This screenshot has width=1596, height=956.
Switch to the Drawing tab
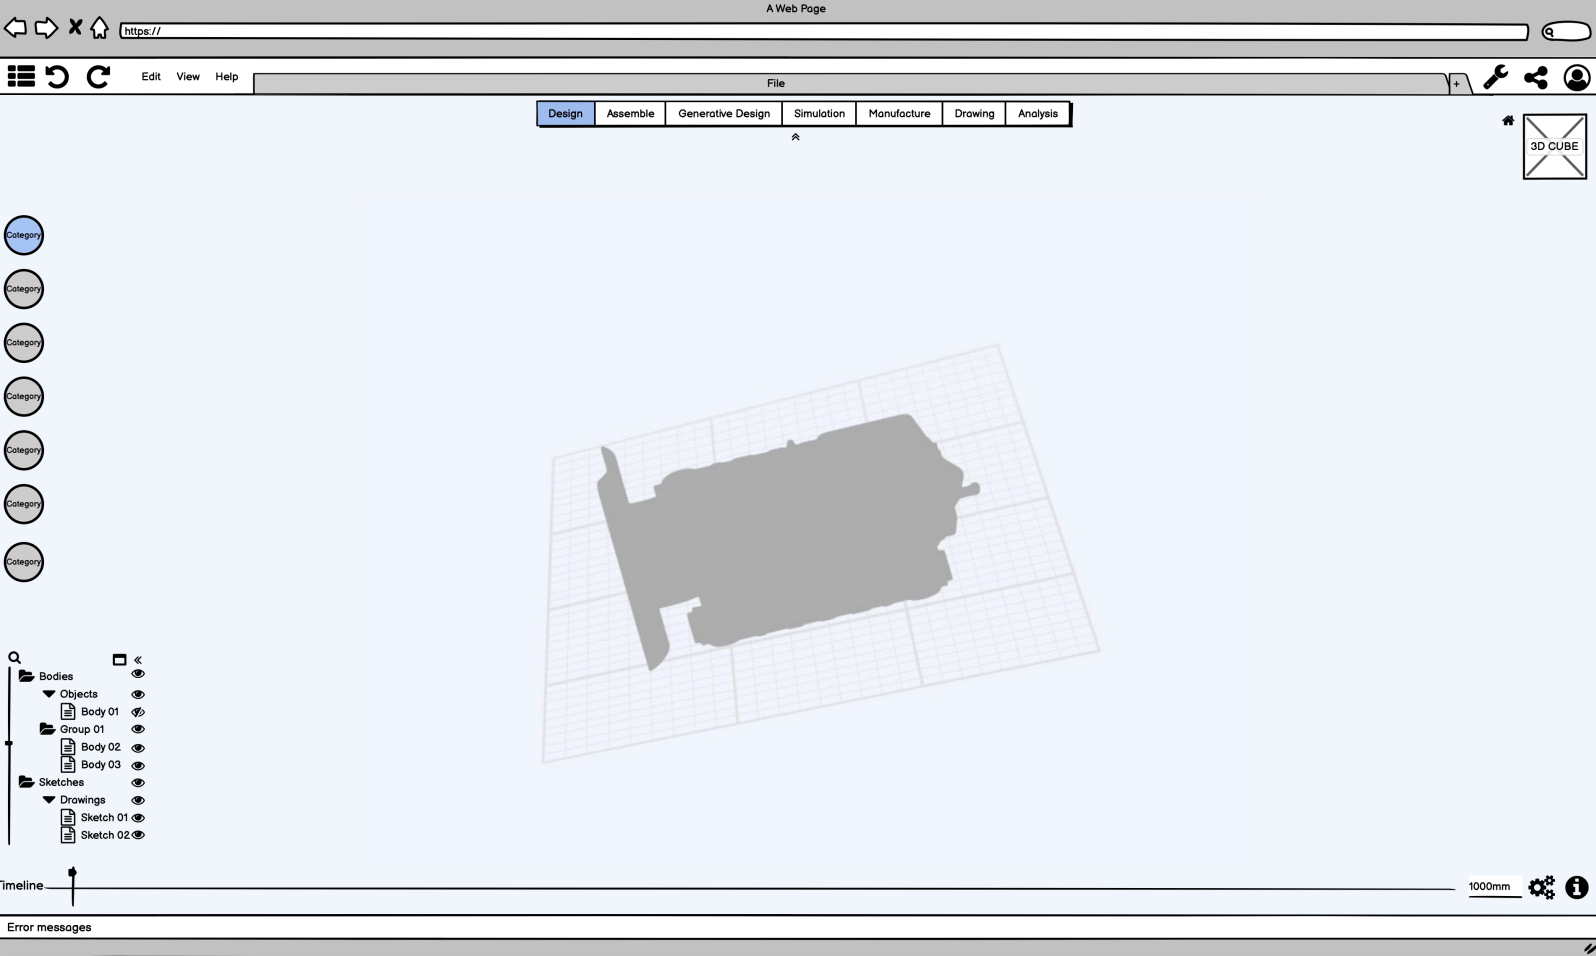pos(974,114)
